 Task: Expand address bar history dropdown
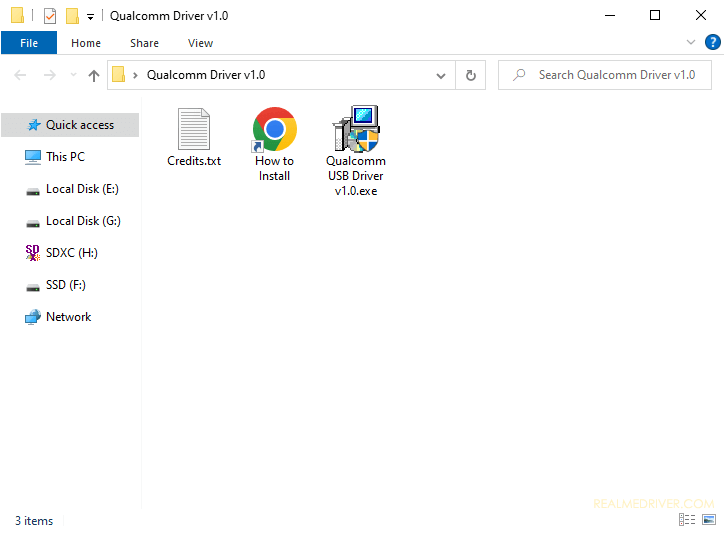pos(441,75)
